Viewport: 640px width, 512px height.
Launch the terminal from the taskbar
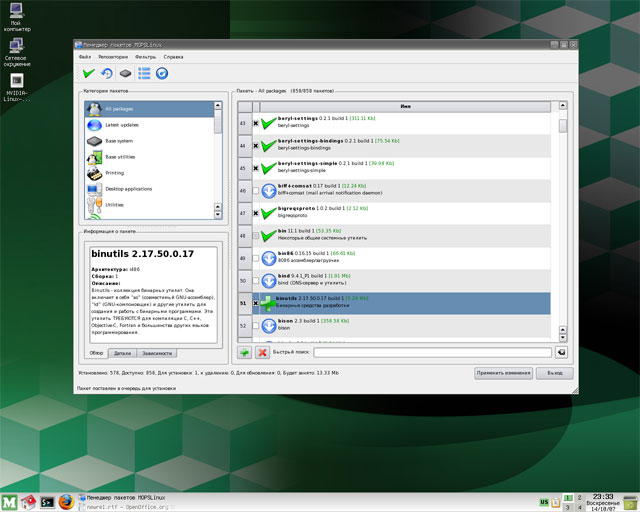tap(47, 502)
